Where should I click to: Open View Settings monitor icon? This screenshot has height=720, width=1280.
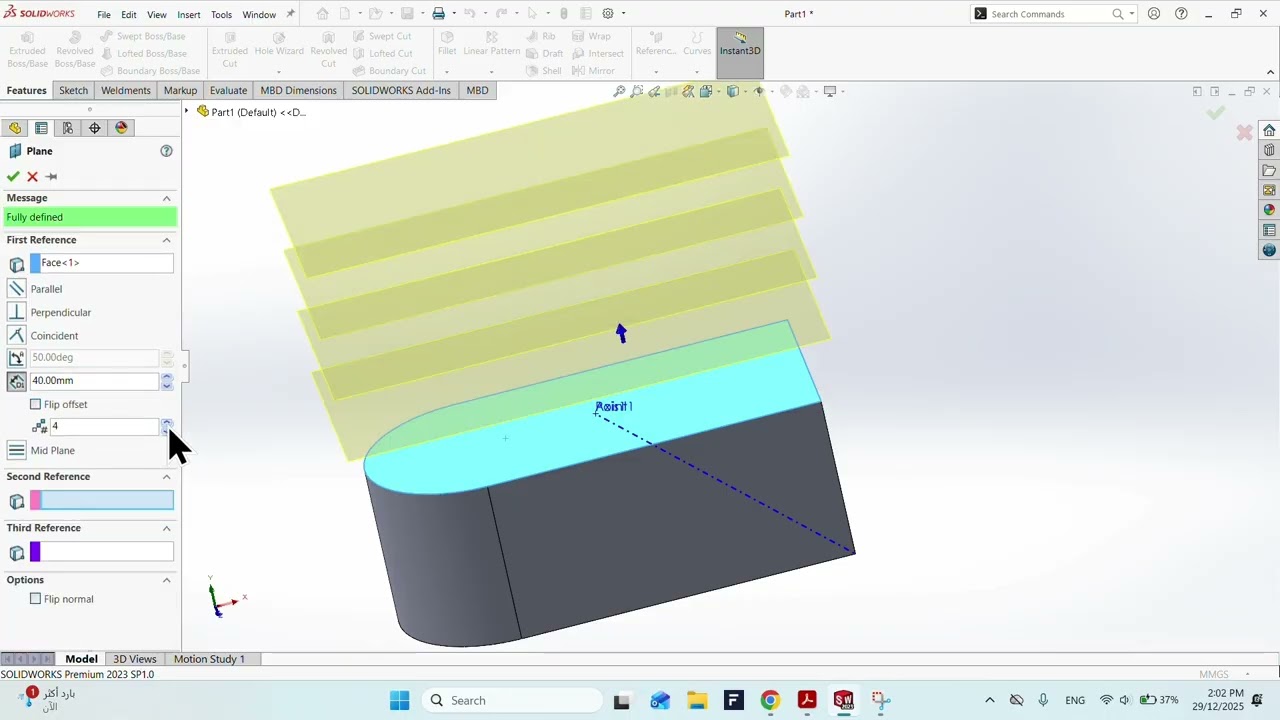click(x=830, y=92)
